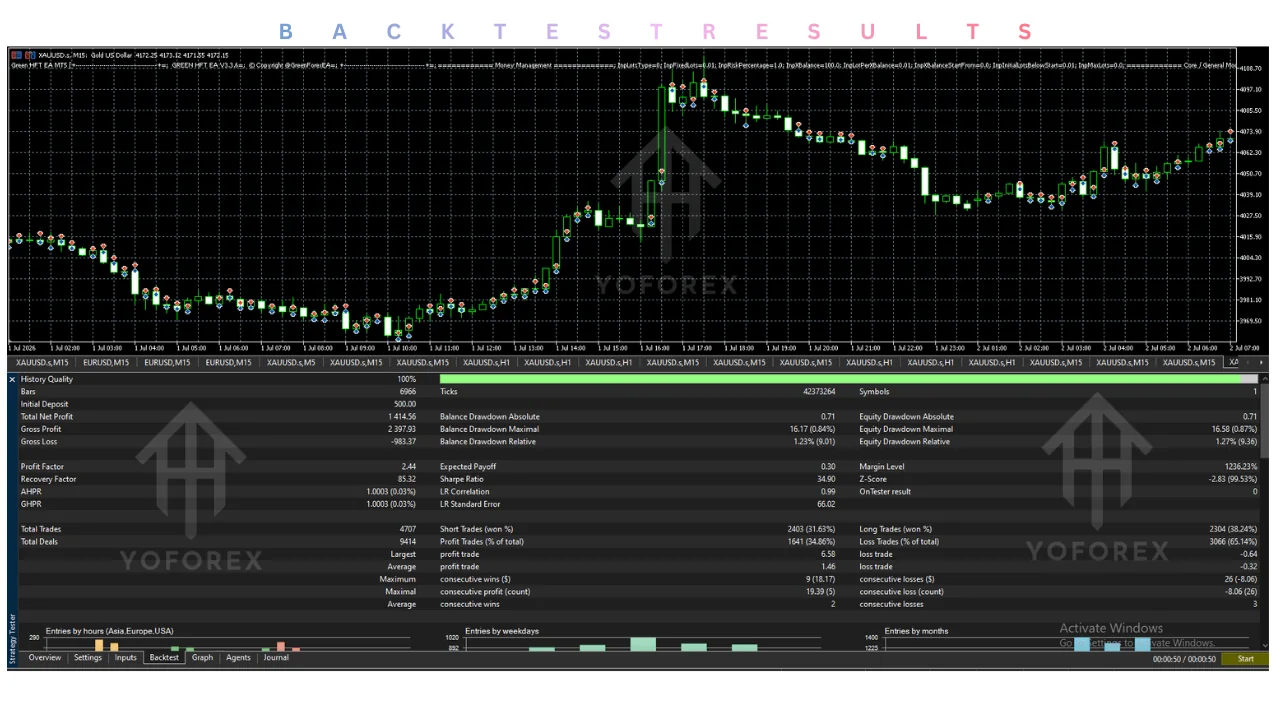Click the LR Correlation label

(465, 492)
